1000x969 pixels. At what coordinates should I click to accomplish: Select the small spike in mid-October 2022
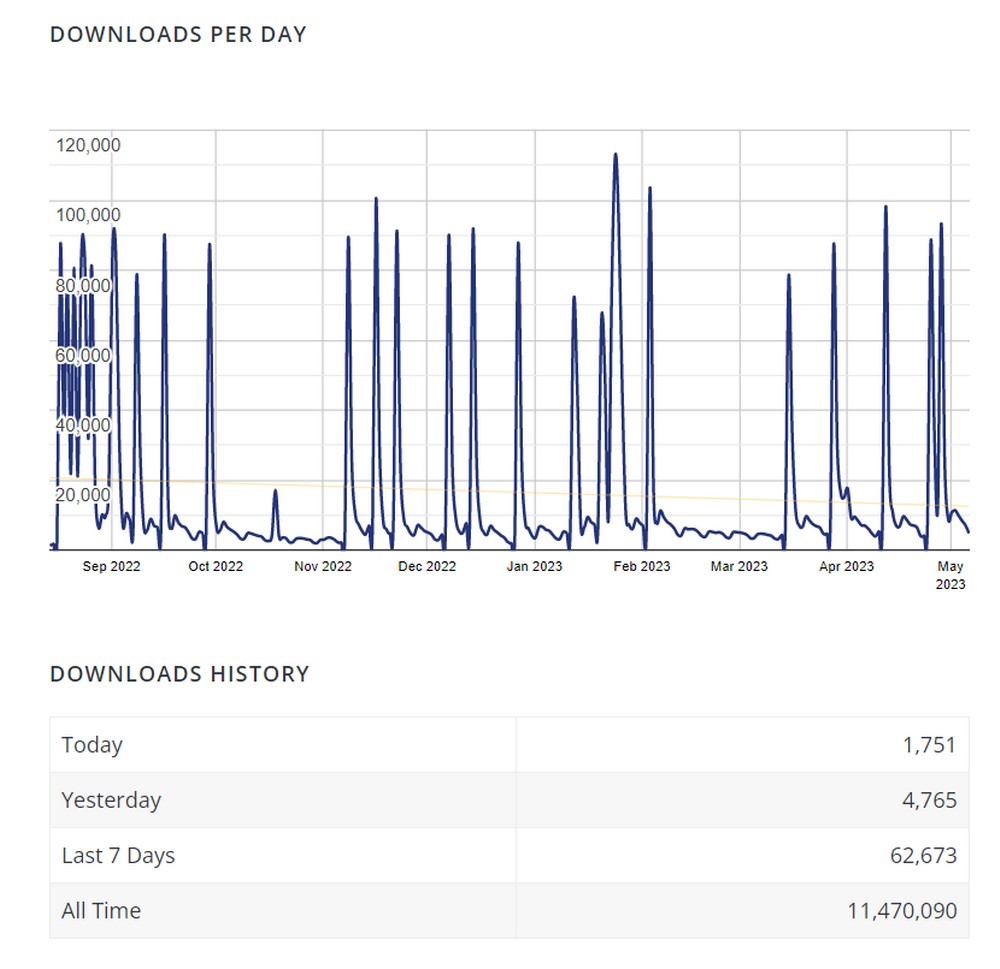coord(277,492)
